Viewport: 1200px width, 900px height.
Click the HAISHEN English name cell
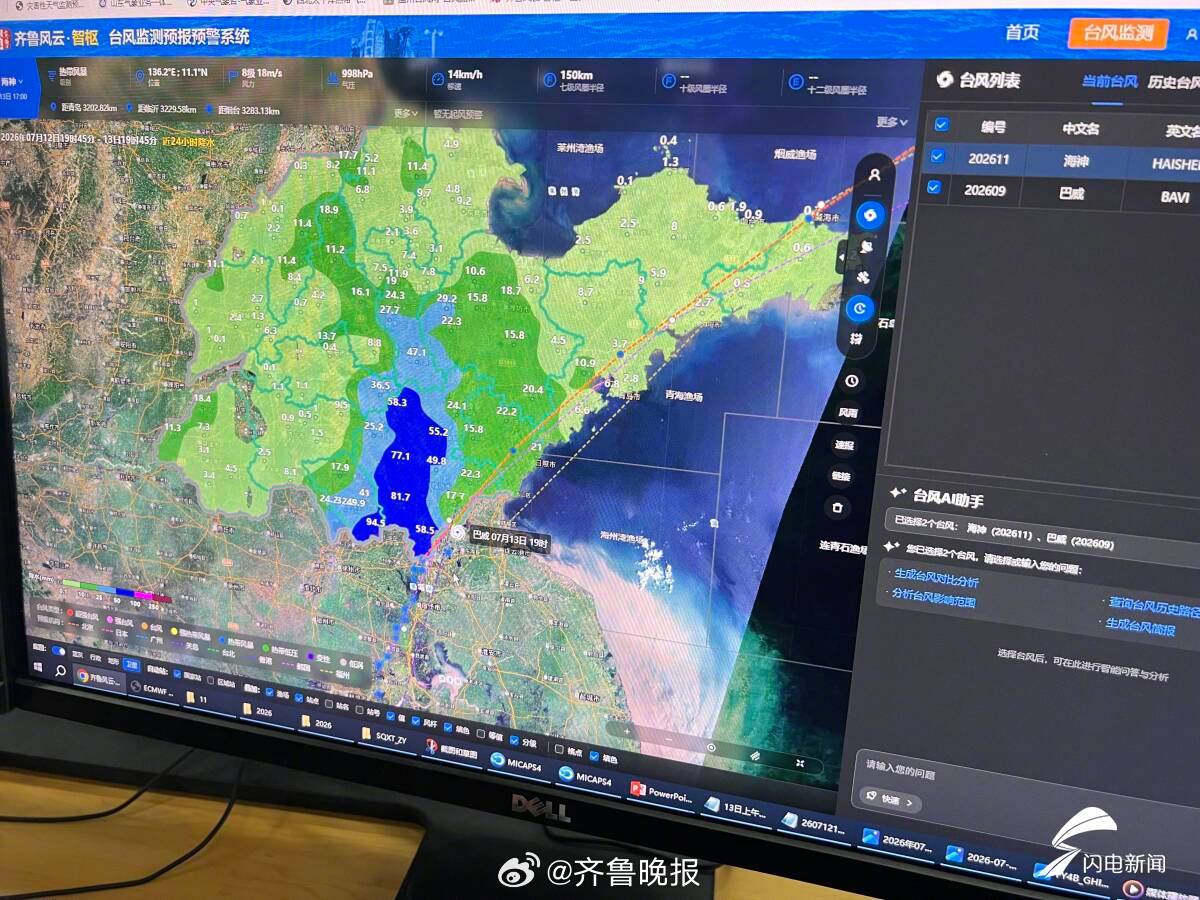[x=1175, y=163]
